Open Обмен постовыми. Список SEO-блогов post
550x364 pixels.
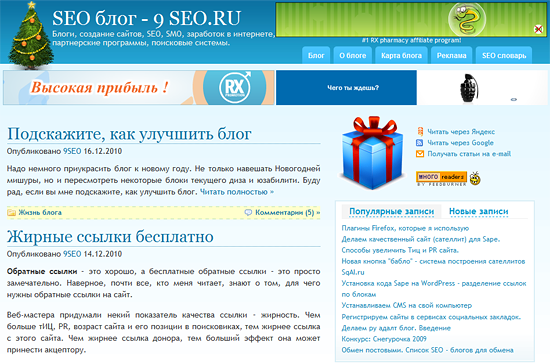[427, 350]
